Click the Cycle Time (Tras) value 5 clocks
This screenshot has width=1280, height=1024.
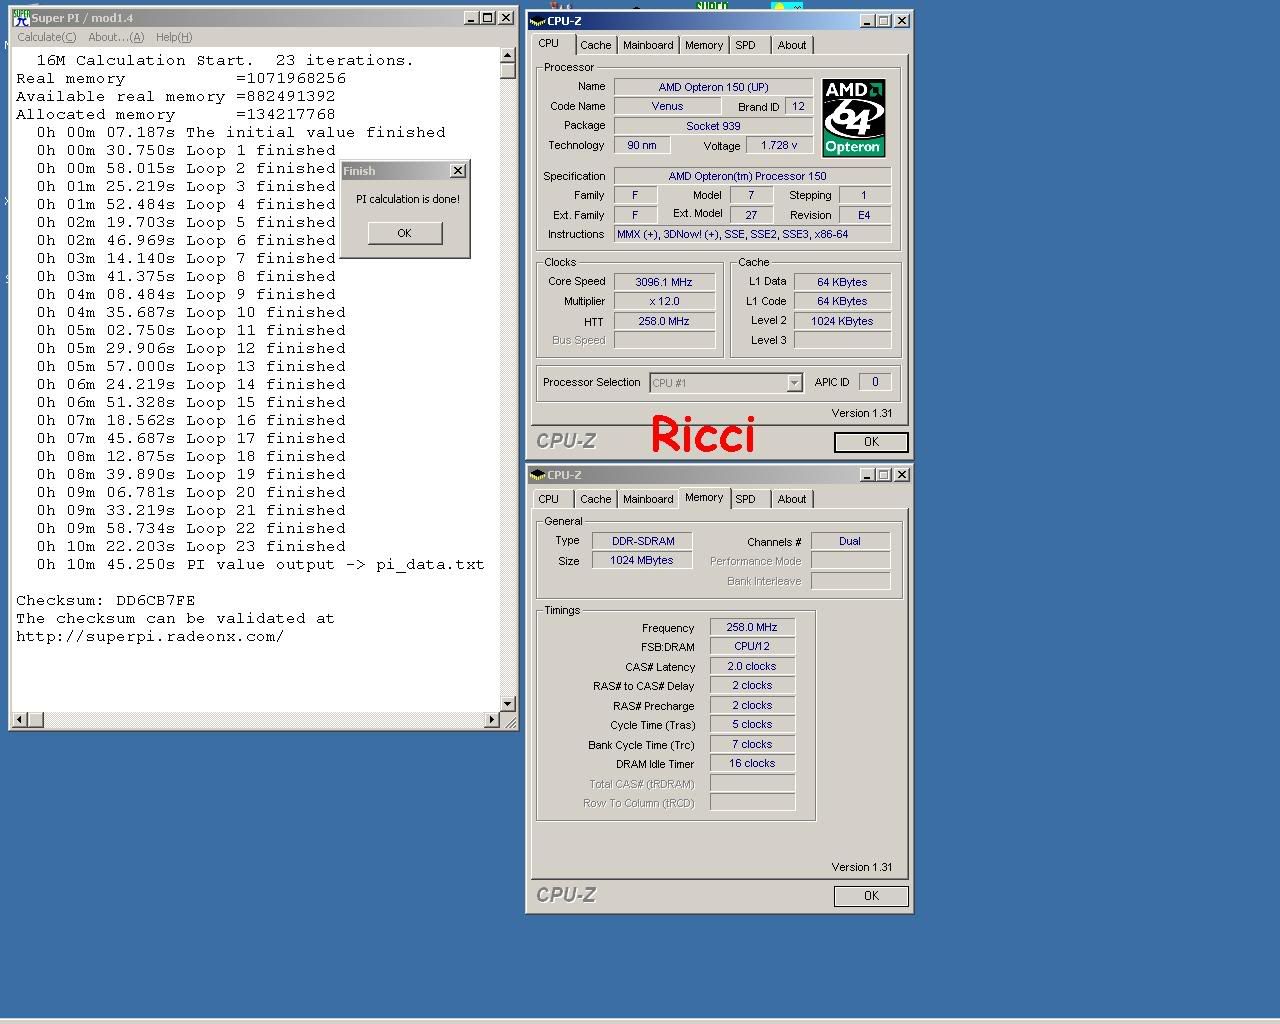[752, 724]
